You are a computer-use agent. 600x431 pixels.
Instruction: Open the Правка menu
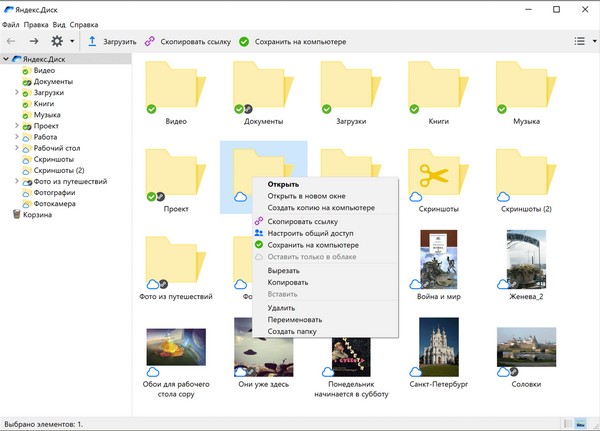pos(36,25)
